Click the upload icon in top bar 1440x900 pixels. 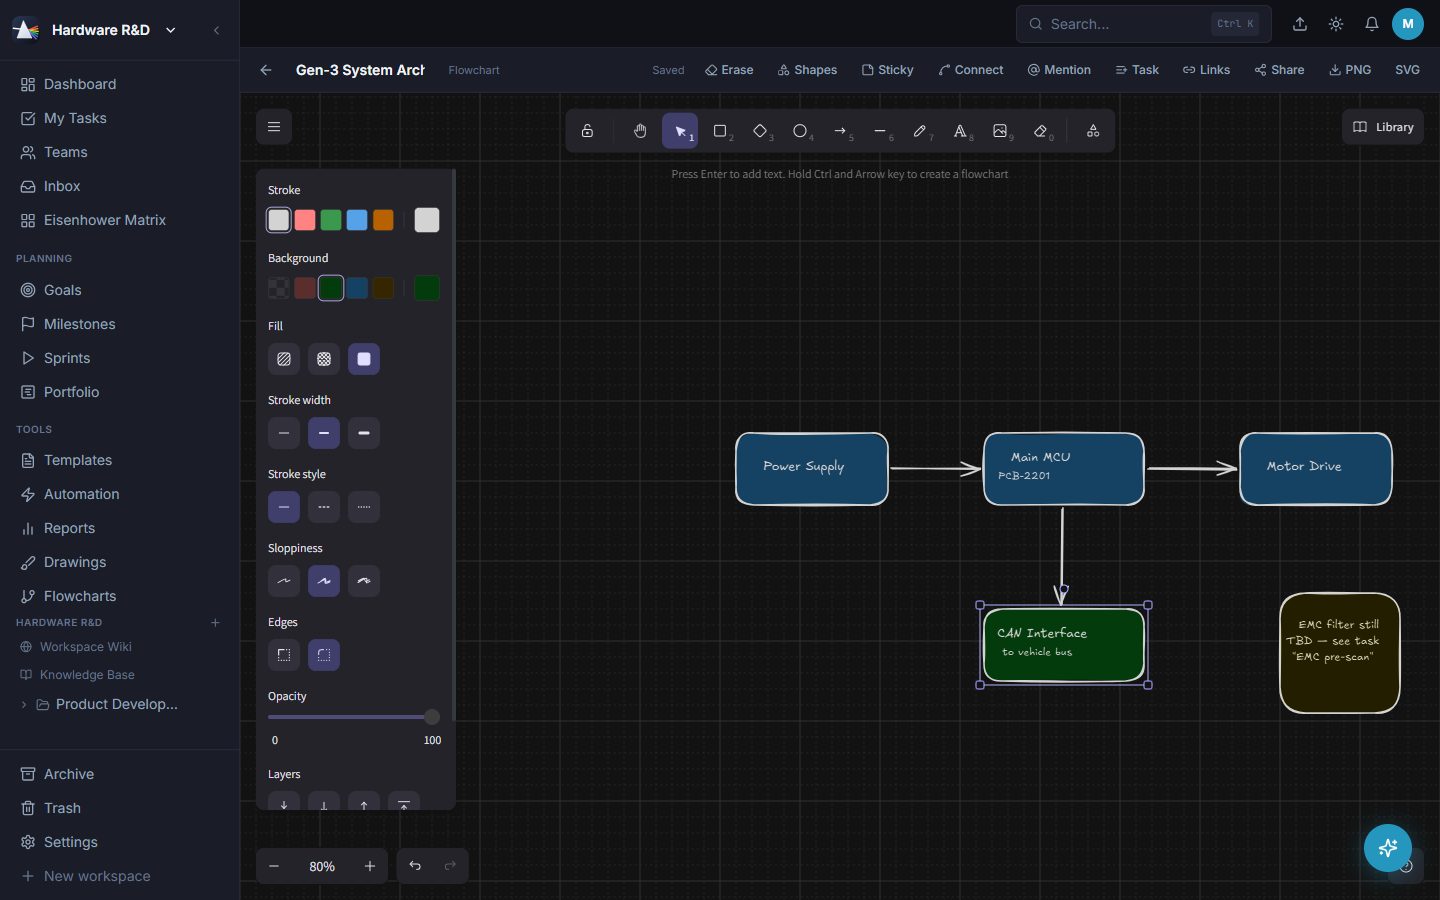[1300, 24]
